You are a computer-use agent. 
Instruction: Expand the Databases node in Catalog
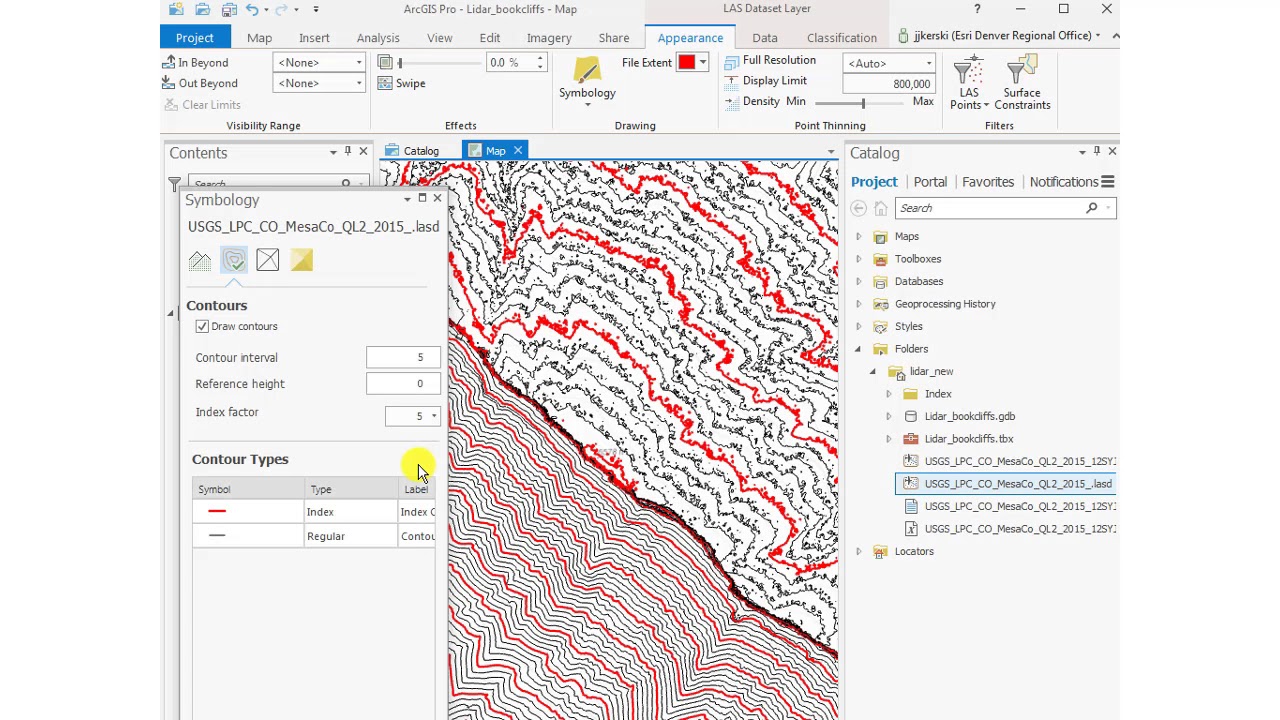tap(858, 282)
